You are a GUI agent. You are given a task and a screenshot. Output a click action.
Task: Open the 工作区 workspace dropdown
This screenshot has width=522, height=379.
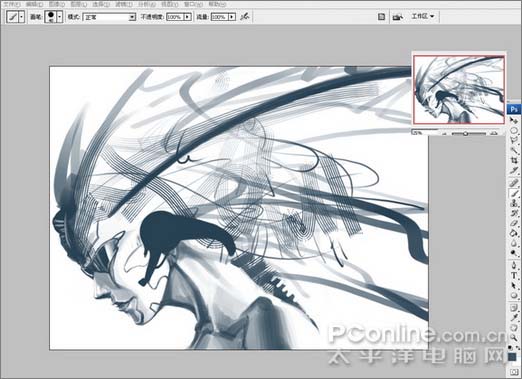[423, 16]
